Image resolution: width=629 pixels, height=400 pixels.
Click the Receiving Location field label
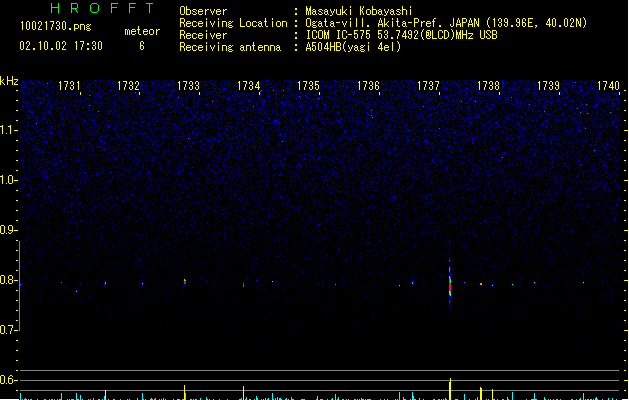pyautogui.click(x=233, y=23)
